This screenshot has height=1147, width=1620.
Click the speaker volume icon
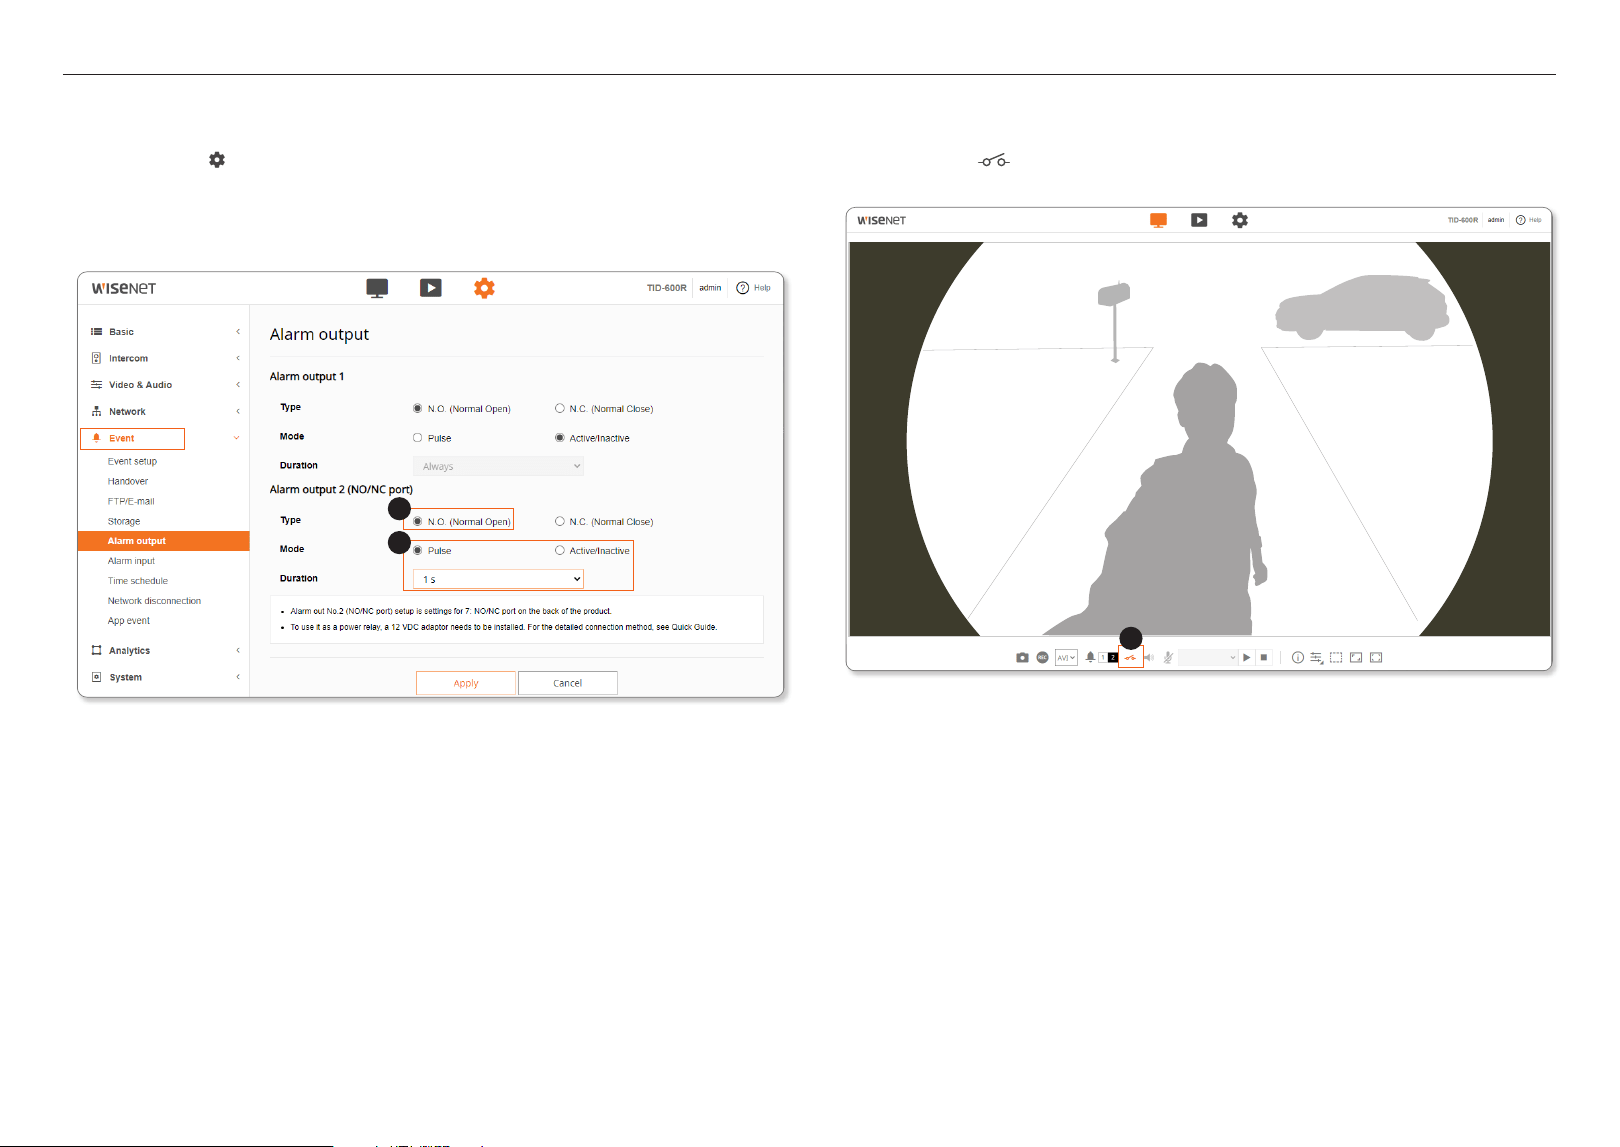coord(1149,657)
